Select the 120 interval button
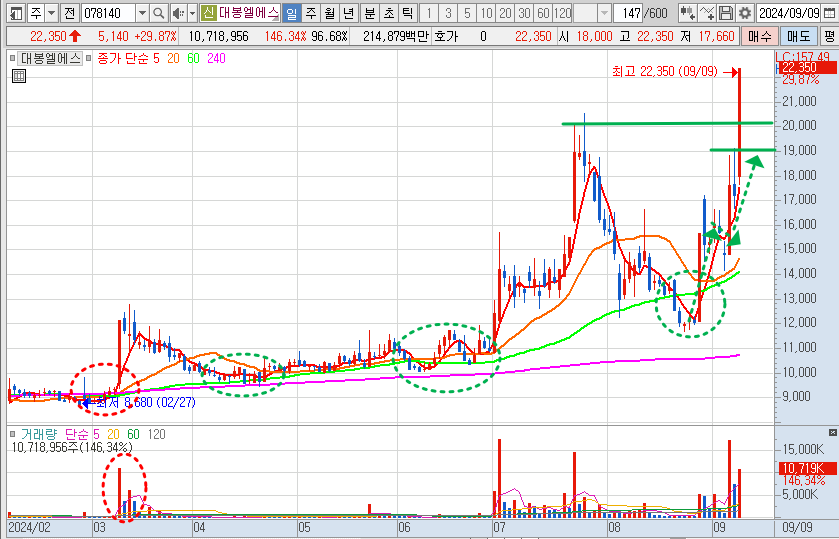839x539 pixels. [562, 13]
